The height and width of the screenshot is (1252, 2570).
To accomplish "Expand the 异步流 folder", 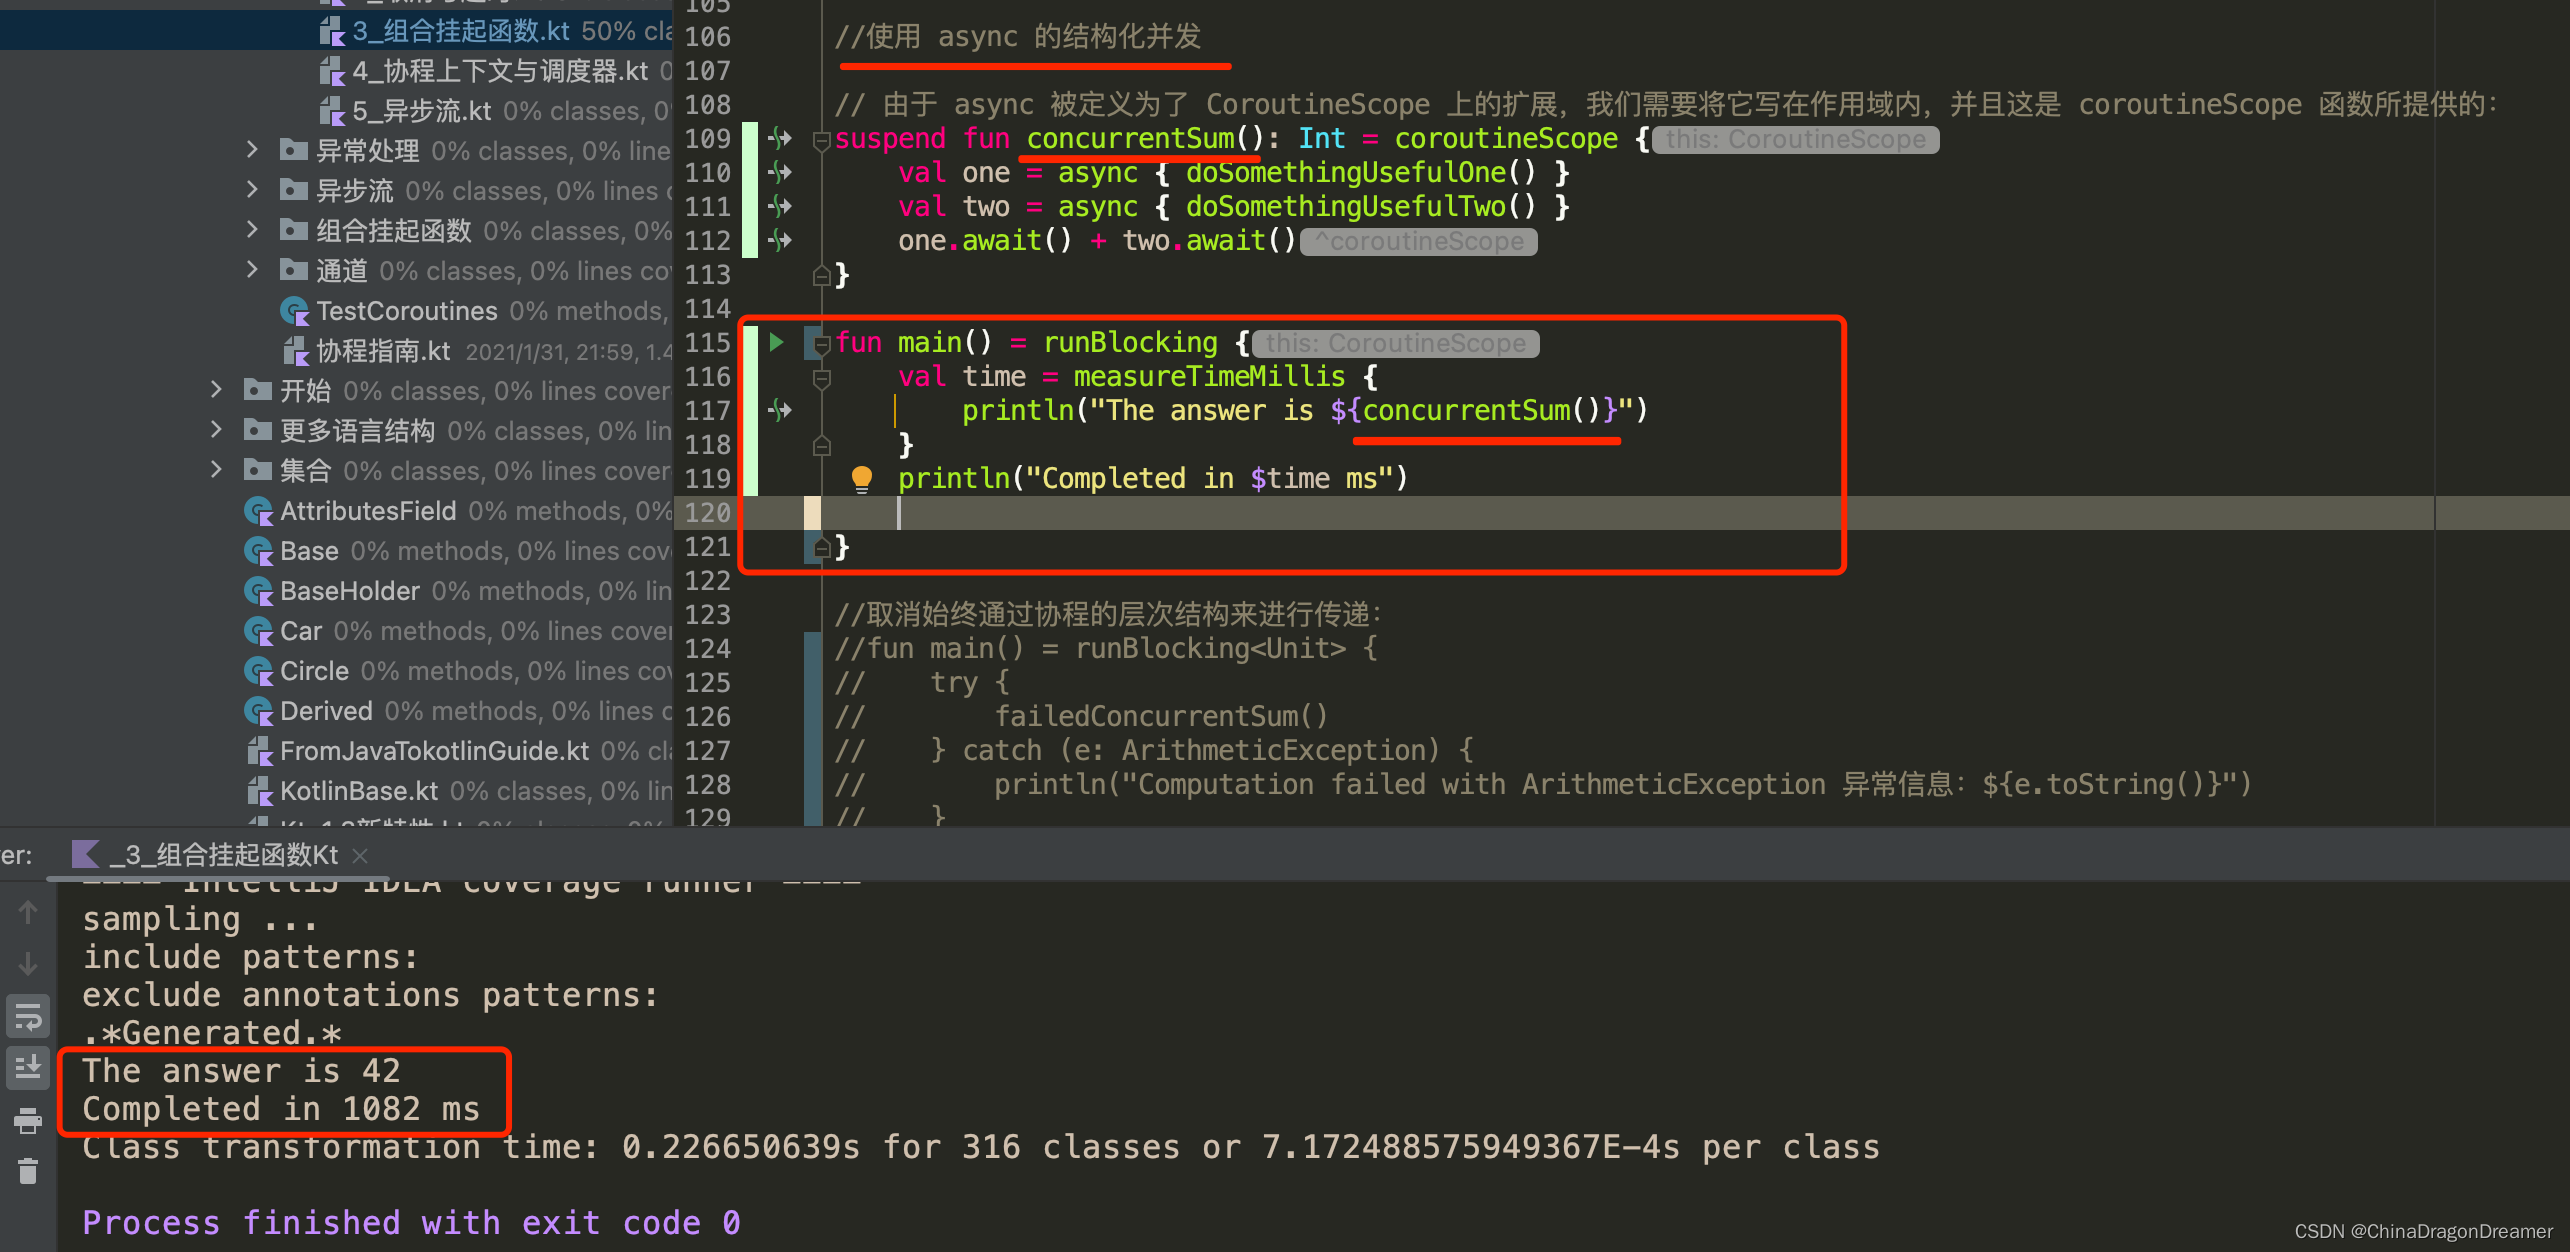I will pyautogui.click(x=252, y=191).
